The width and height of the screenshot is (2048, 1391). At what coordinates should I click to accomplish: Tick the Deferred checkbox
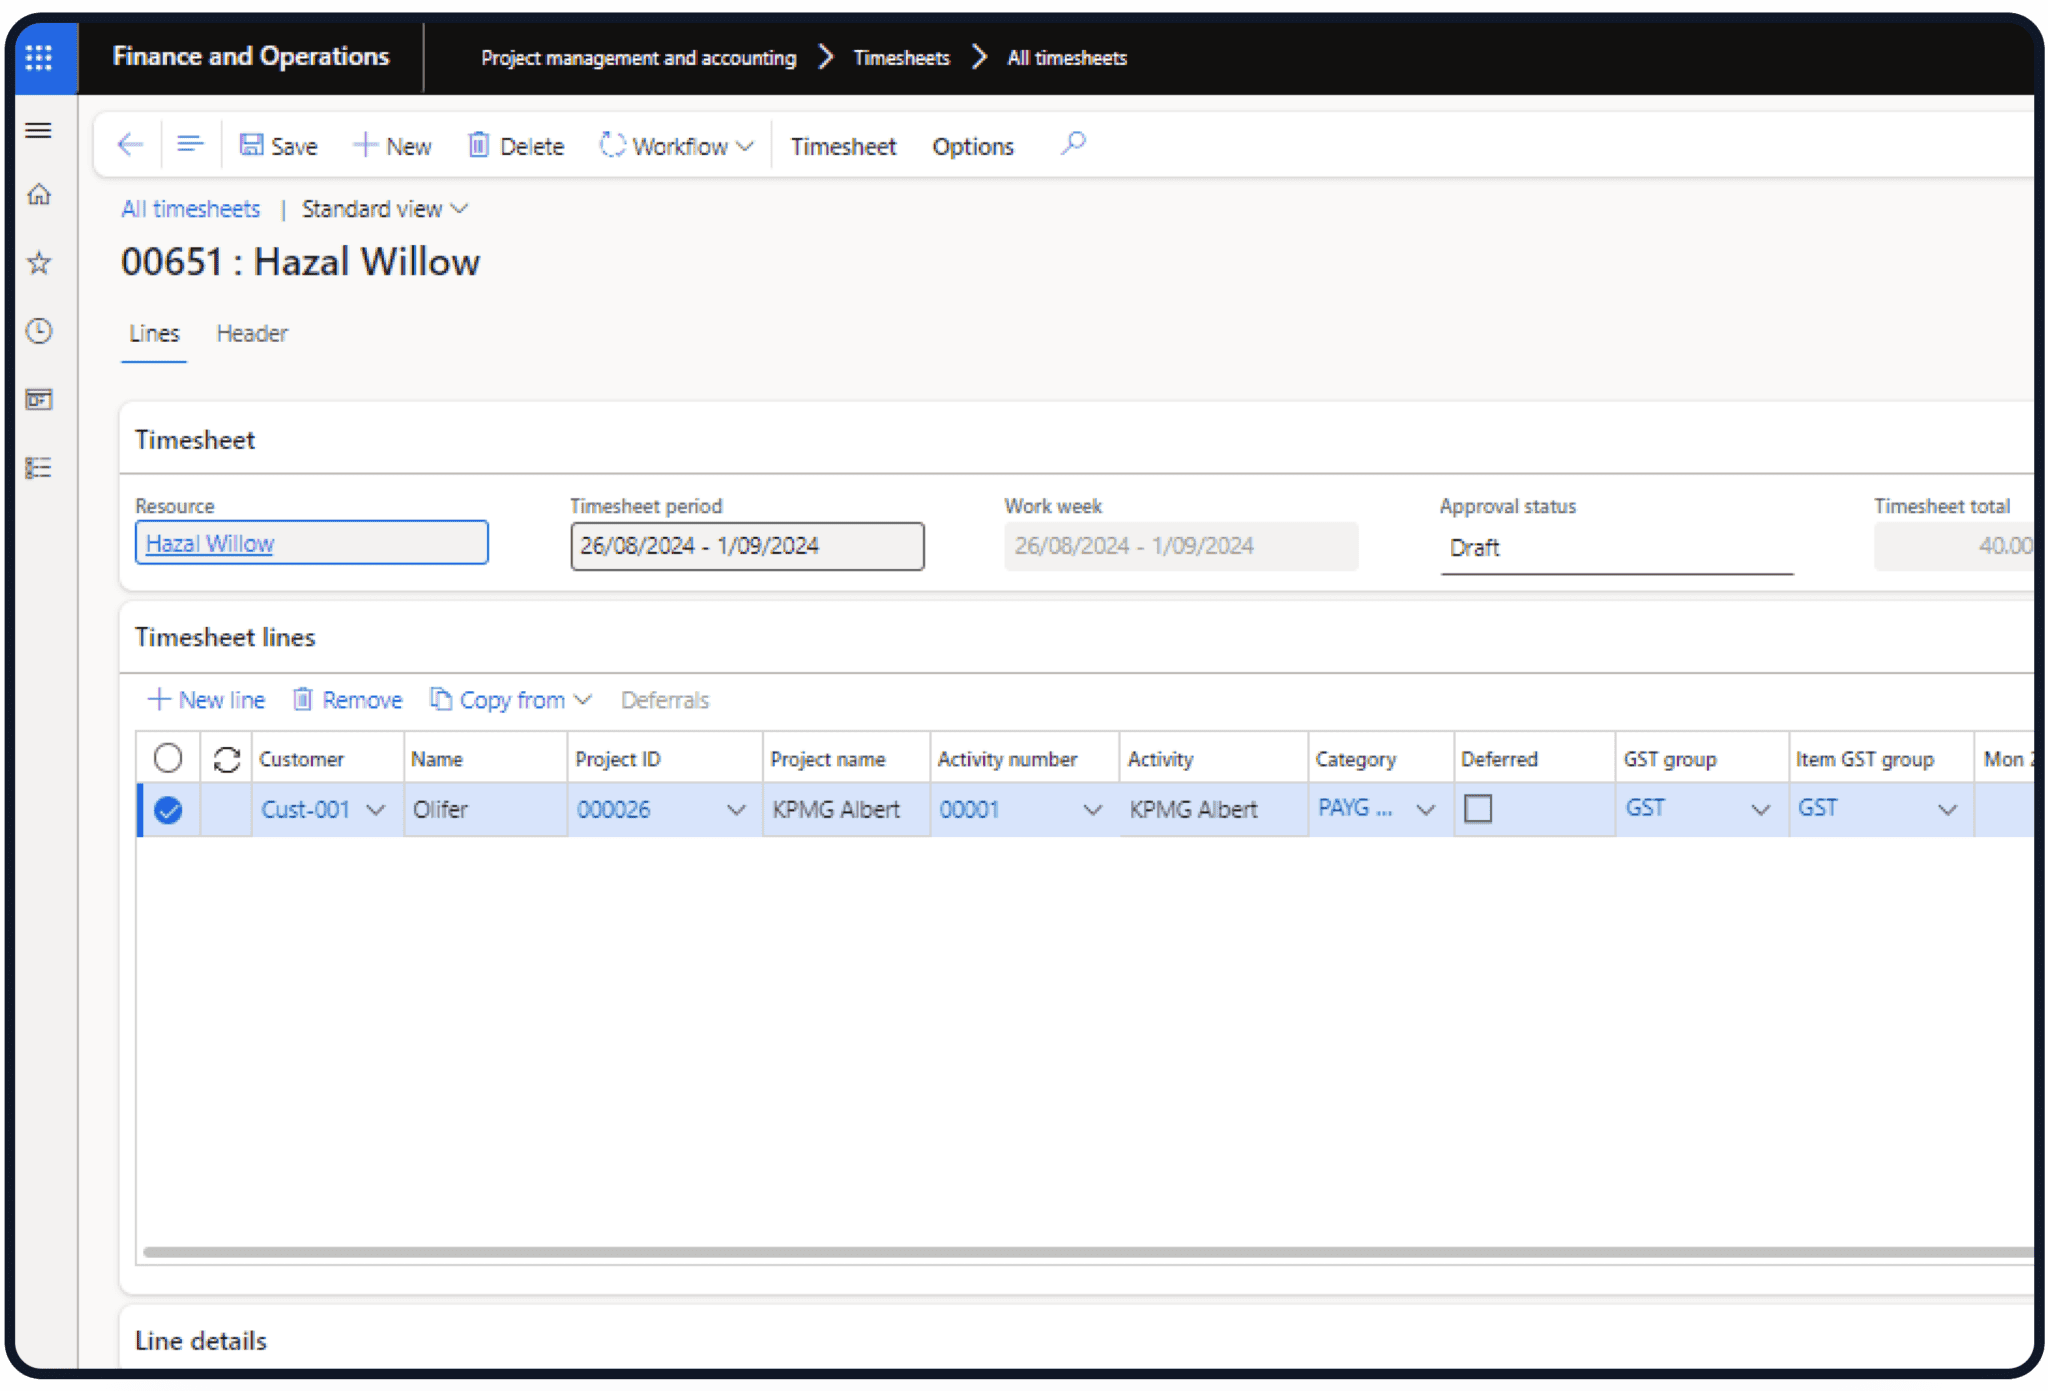click(x=1478, y=808)
